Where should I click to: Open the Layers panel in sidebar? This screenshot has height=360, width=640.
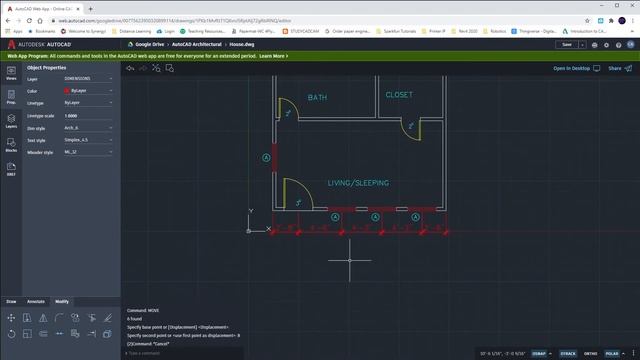pyautogui.click(x=11, y=121)
